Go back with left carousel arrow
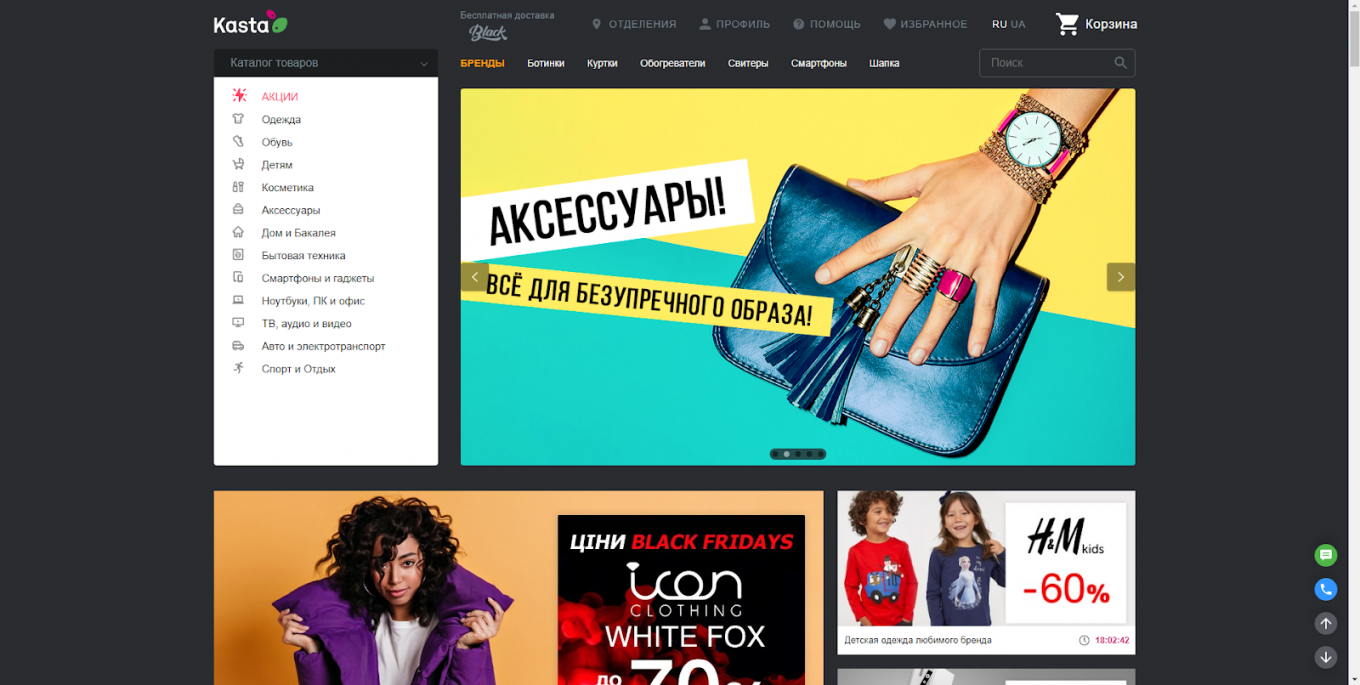The image size is (1360, 685). tap(474, 277)
